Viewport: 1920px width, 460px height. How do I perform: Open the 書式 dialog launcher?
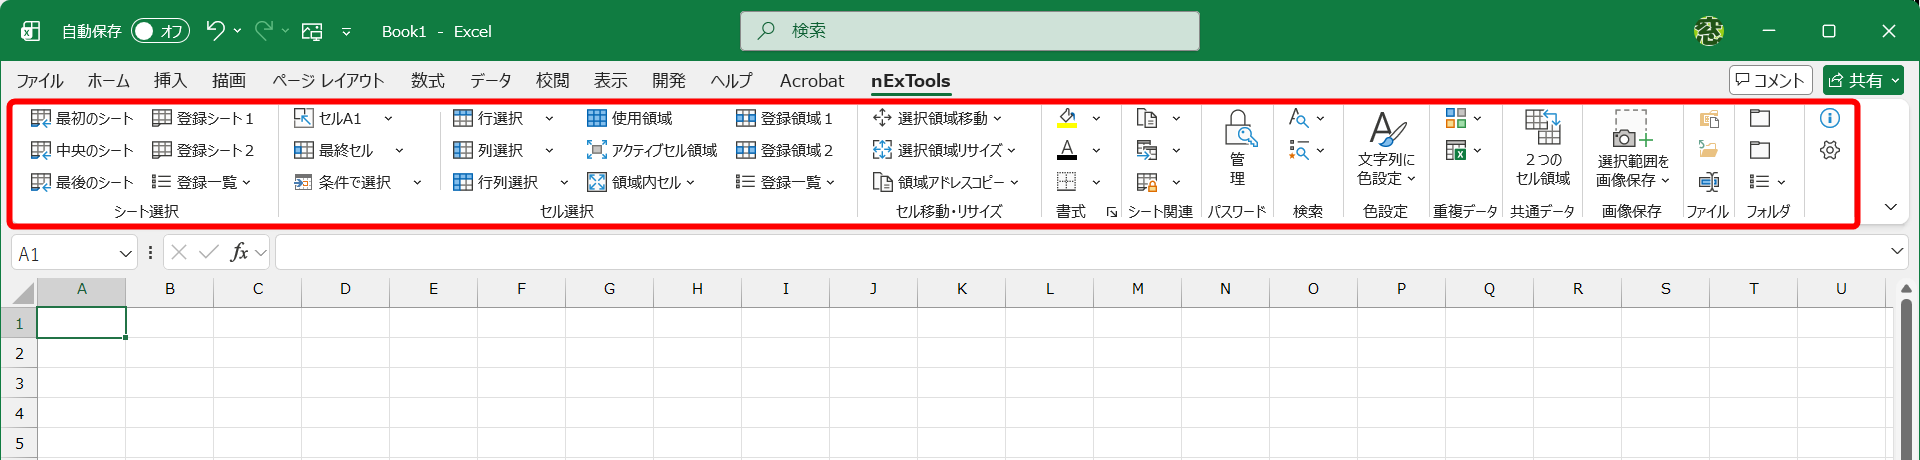[1111, 212]
